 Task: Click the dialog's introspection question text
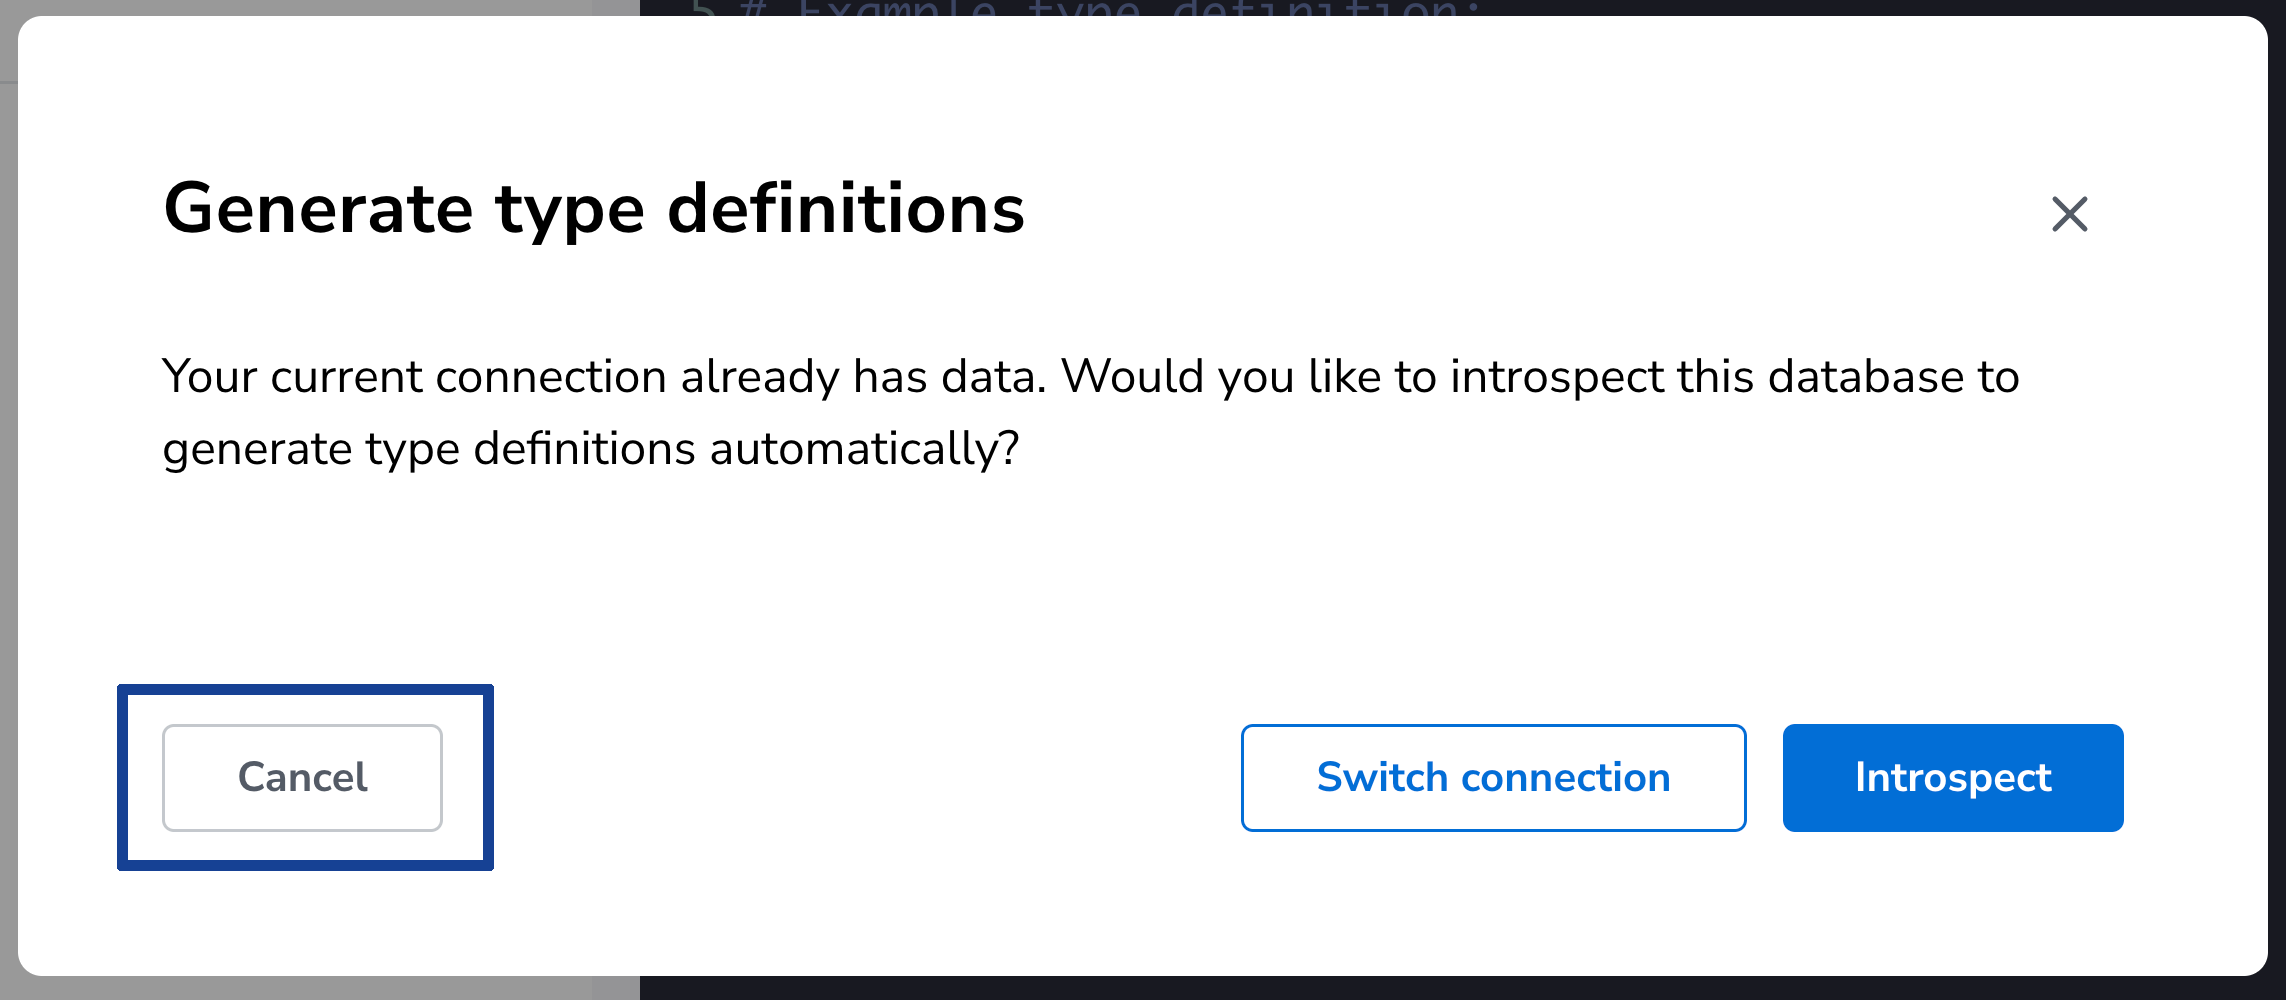click(1090, 410)
